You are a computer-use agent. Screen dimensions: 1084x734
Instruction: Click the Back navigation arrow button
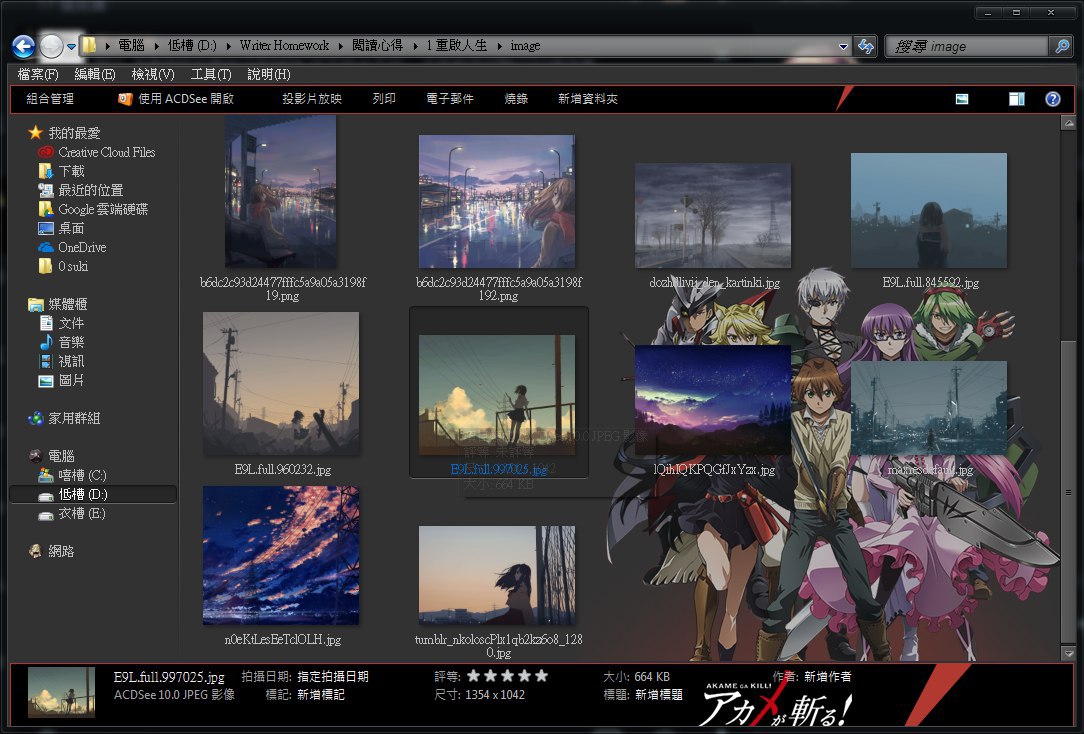[x=24, y=46]
